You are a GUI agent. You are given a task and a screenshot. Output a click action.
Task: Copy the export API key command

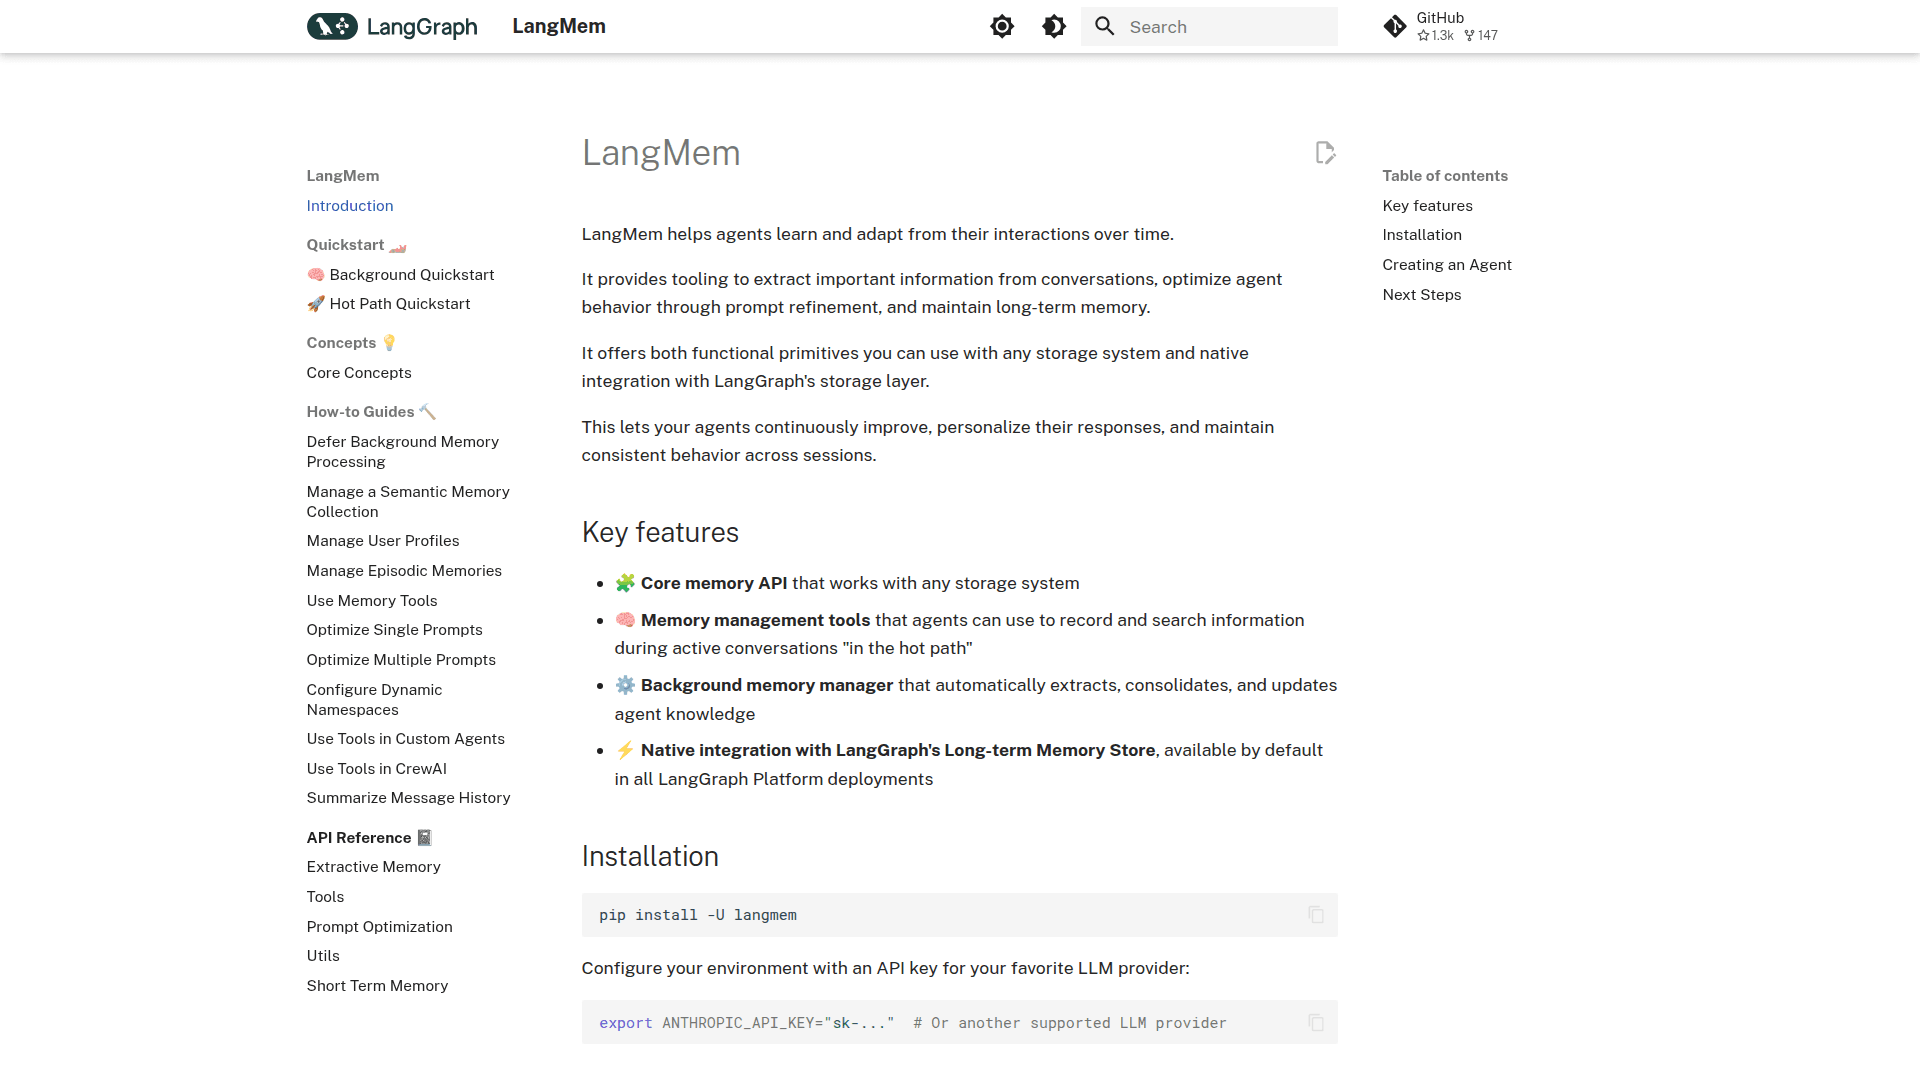pyautogui.click(x=1316, y=1023)
